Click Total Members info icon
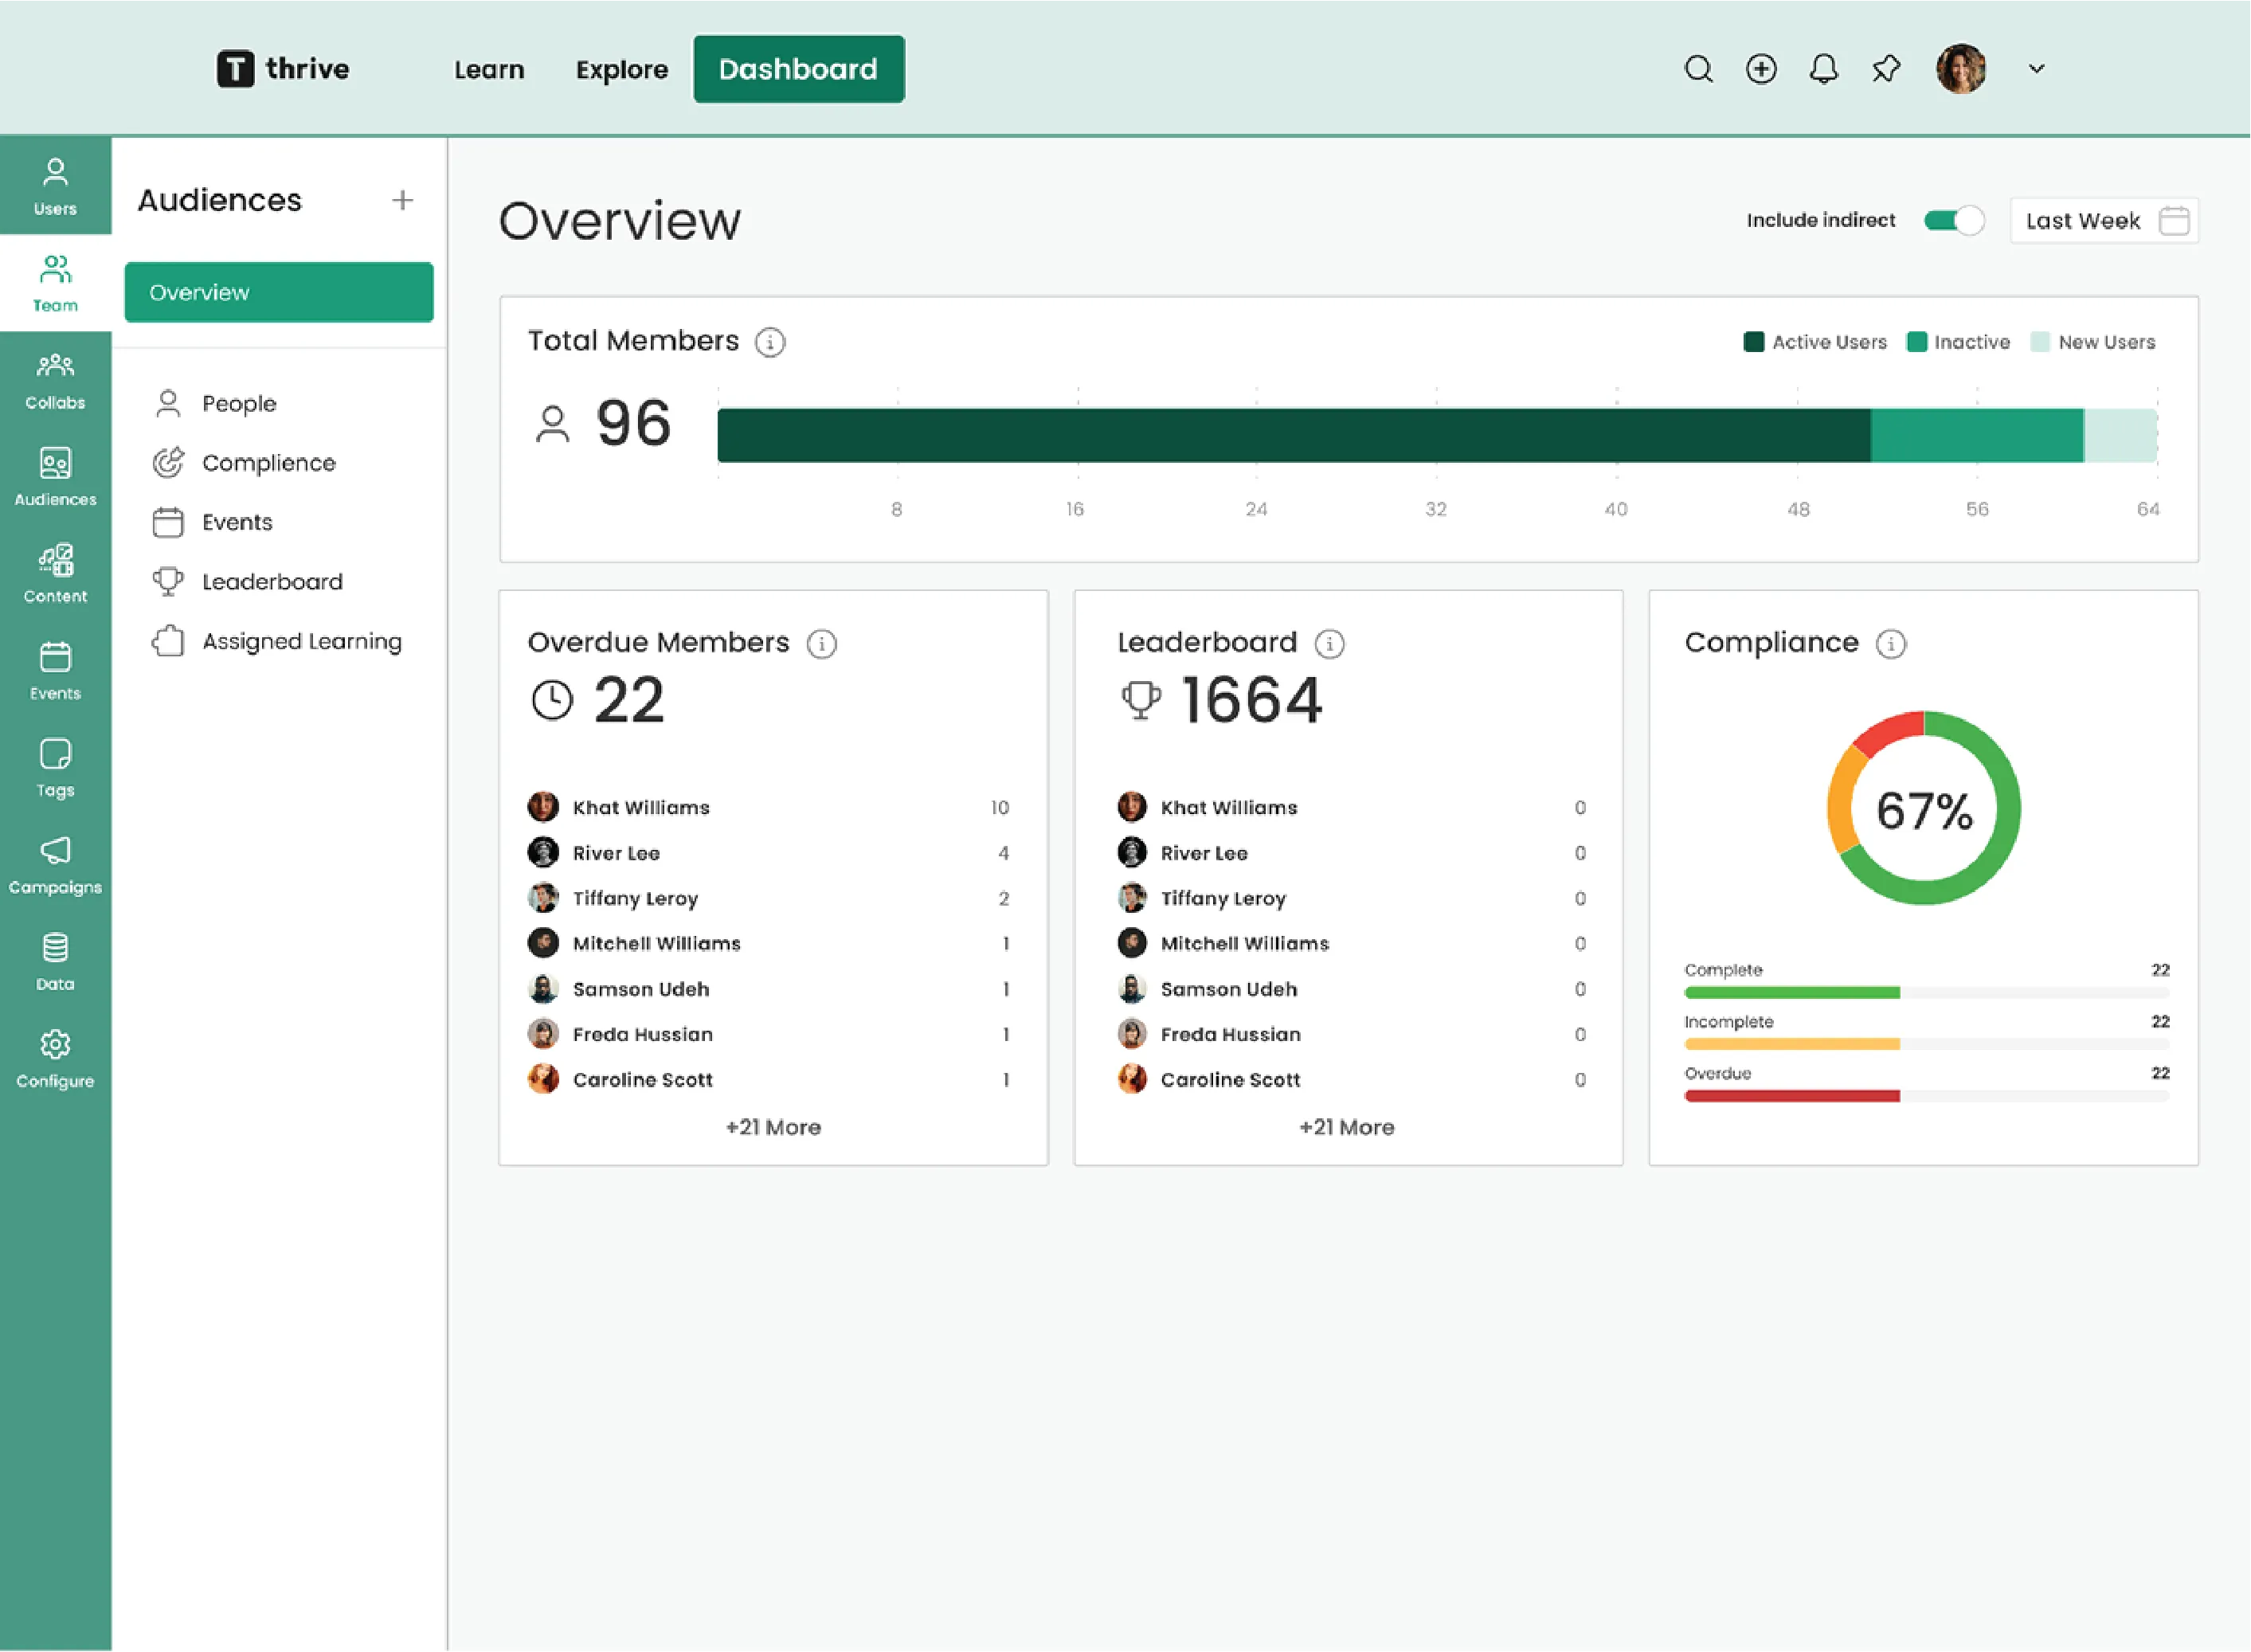Image resolution: width=2251 pixels, height=1652 pixels. (770, 342)
